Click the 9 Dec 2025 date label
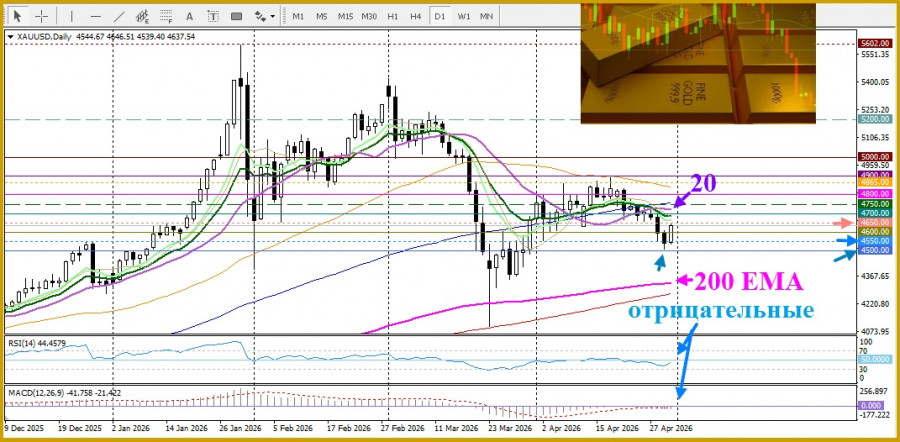900x442 pixels. click(x=24, y=428)
